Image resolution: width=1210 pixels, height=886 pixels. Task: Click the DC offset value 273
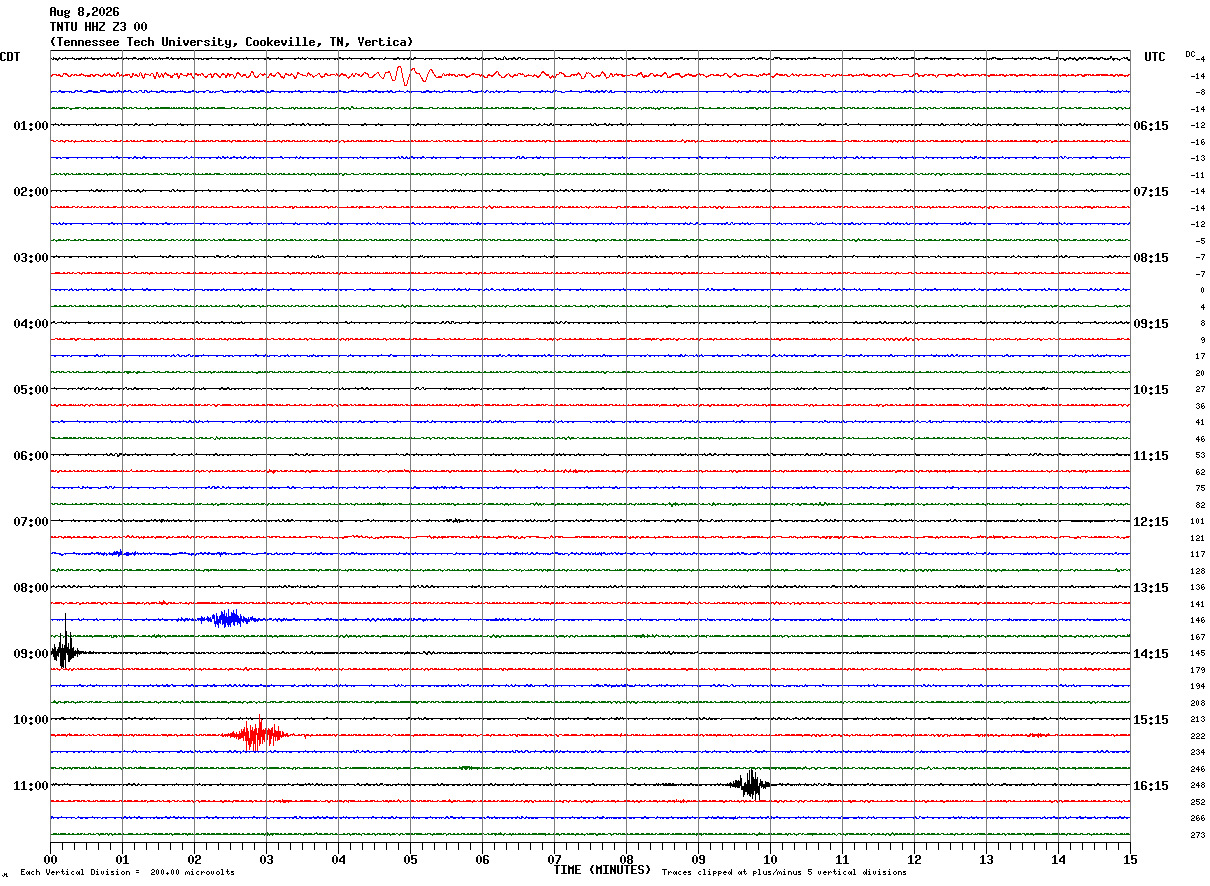coord(1197,835)
